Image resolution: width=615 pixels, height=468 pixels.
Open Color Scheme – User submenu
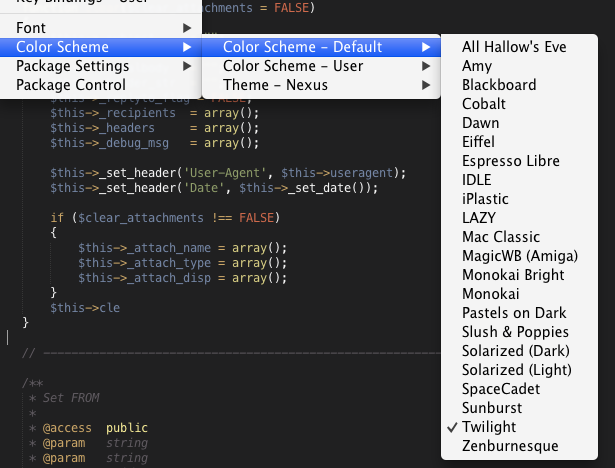tap(321, 66)
